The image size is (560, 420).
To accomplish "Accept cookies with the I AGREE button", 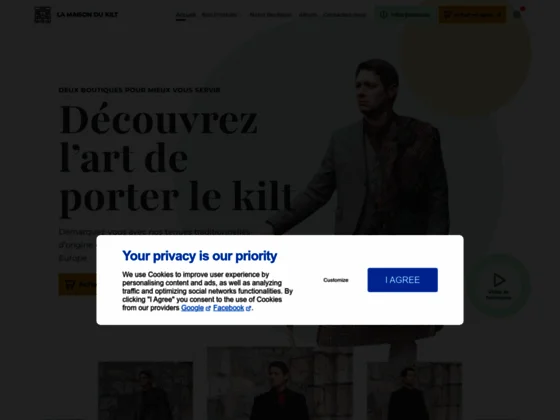I will tap(402, 280).
